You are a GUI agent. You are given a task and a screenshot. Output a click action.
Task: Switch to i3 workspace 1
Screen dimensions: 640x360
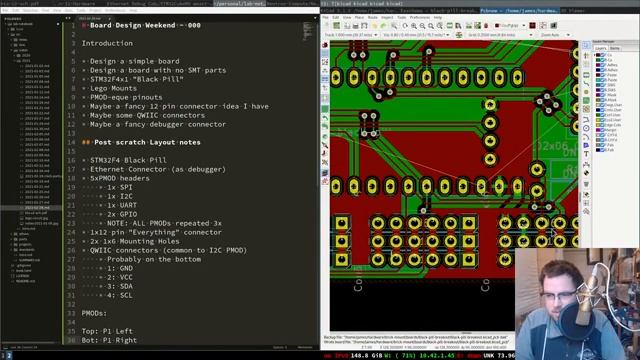[x=3, y=356]
